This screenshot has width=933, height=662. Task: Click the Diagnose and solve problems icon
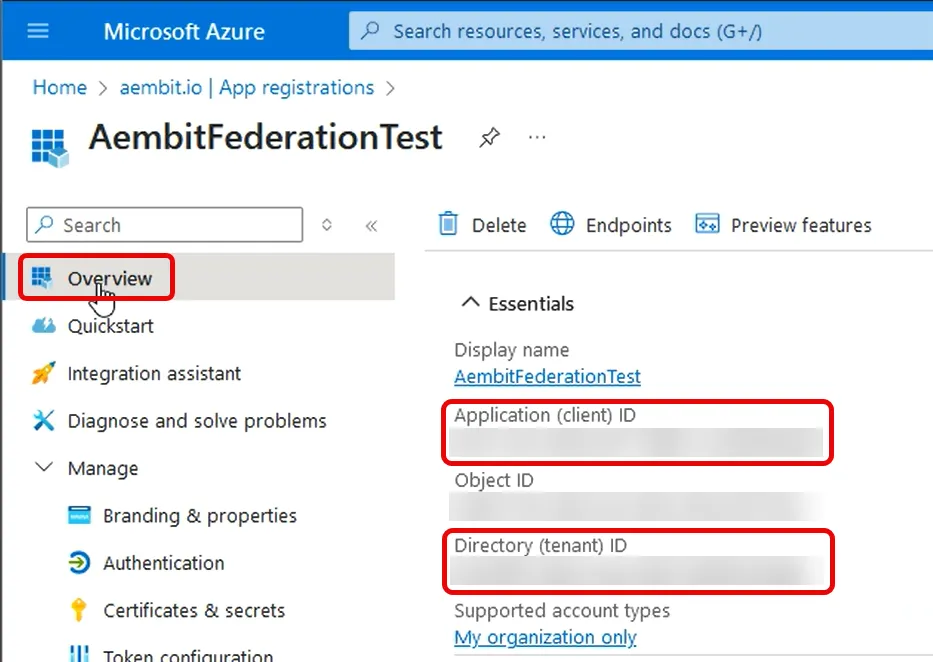click(x=43, y=421)
